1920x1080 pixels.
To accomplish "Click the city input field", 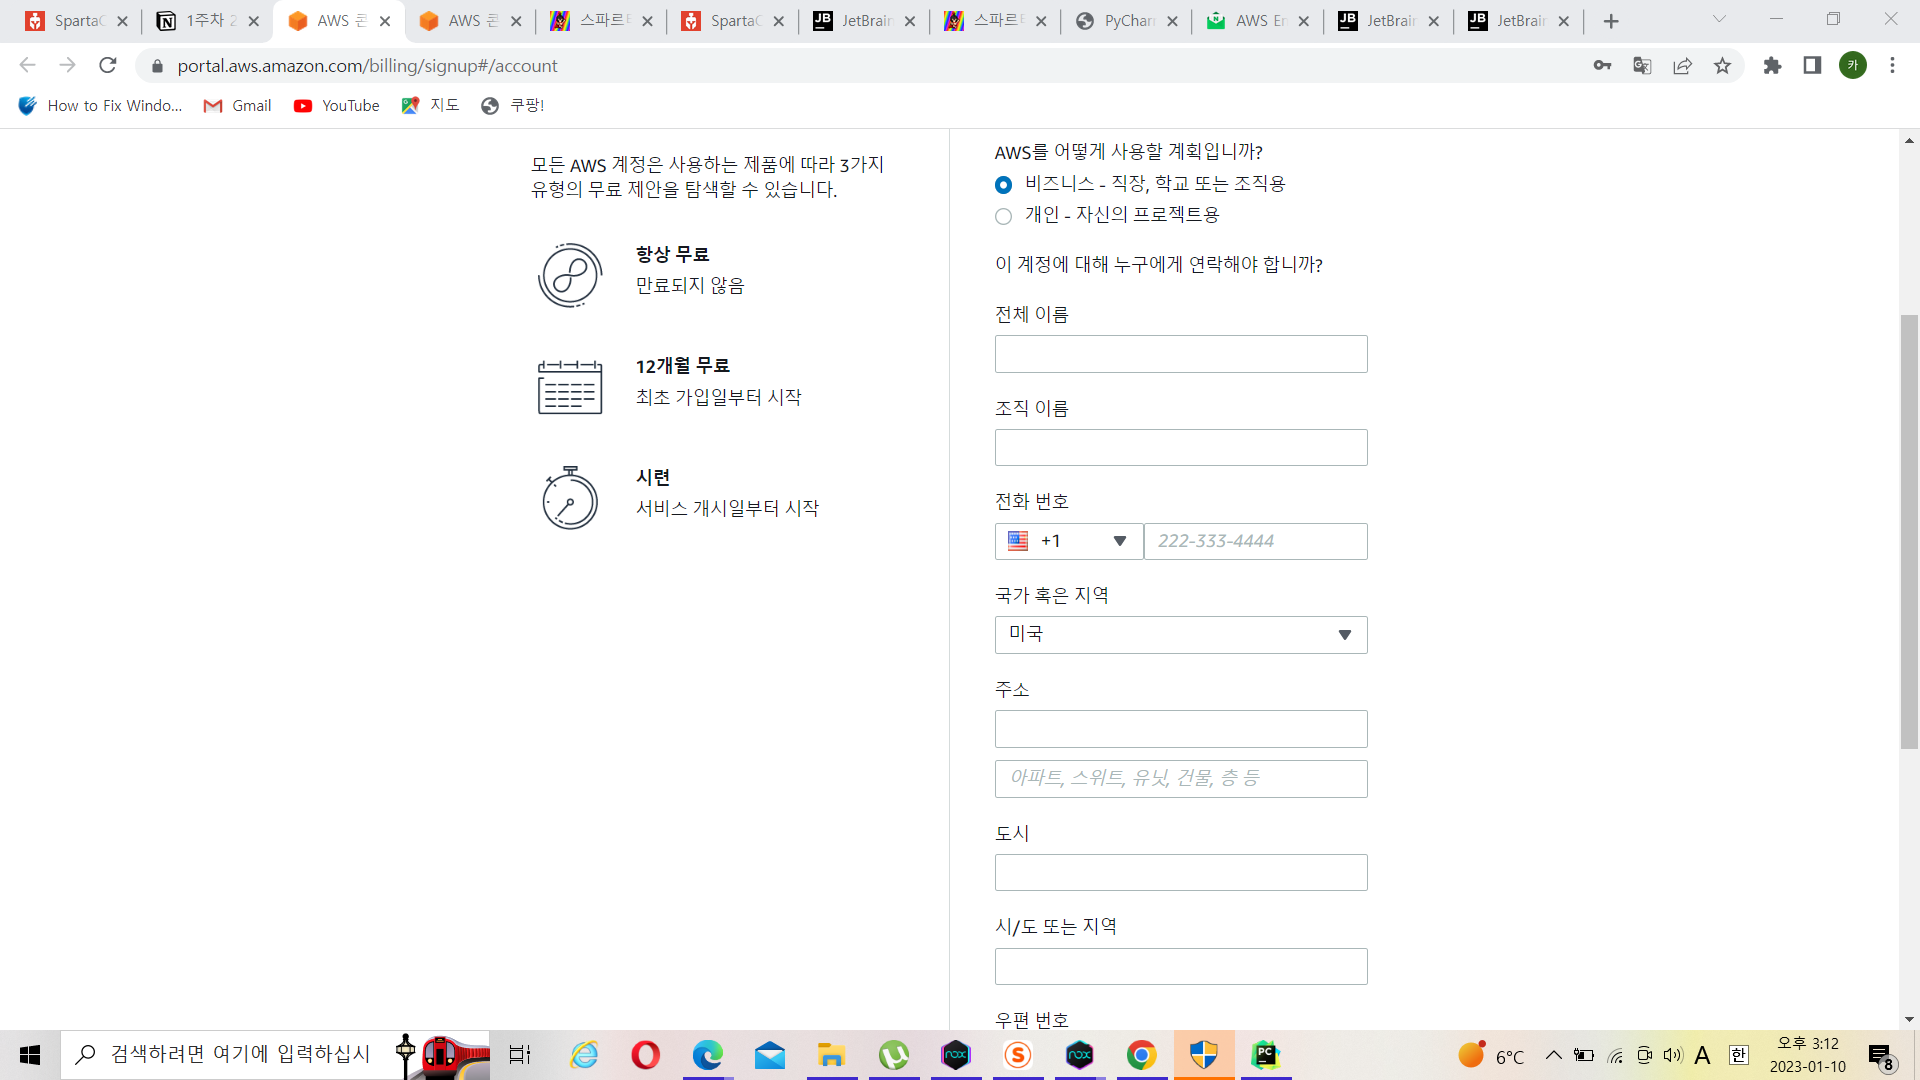I will [1181, 873].
